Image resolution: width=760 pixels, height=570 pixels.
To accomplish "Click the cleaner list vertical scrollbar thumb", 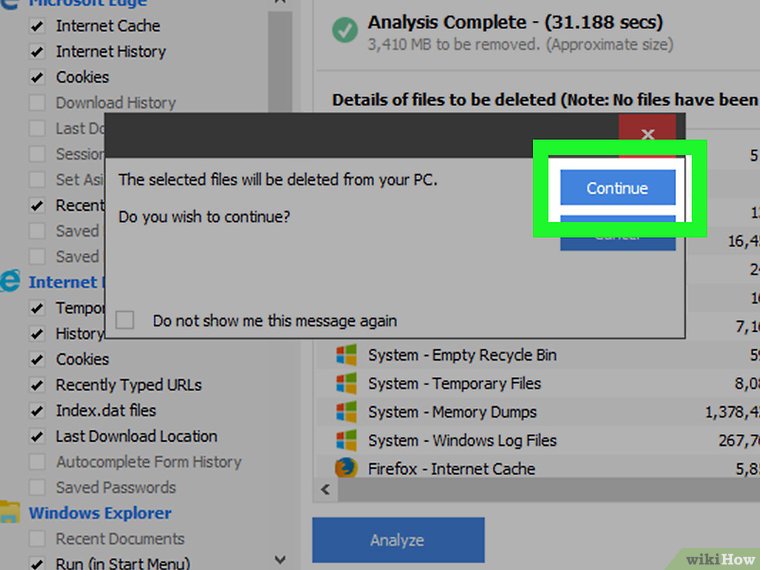I will coord(280,63).
